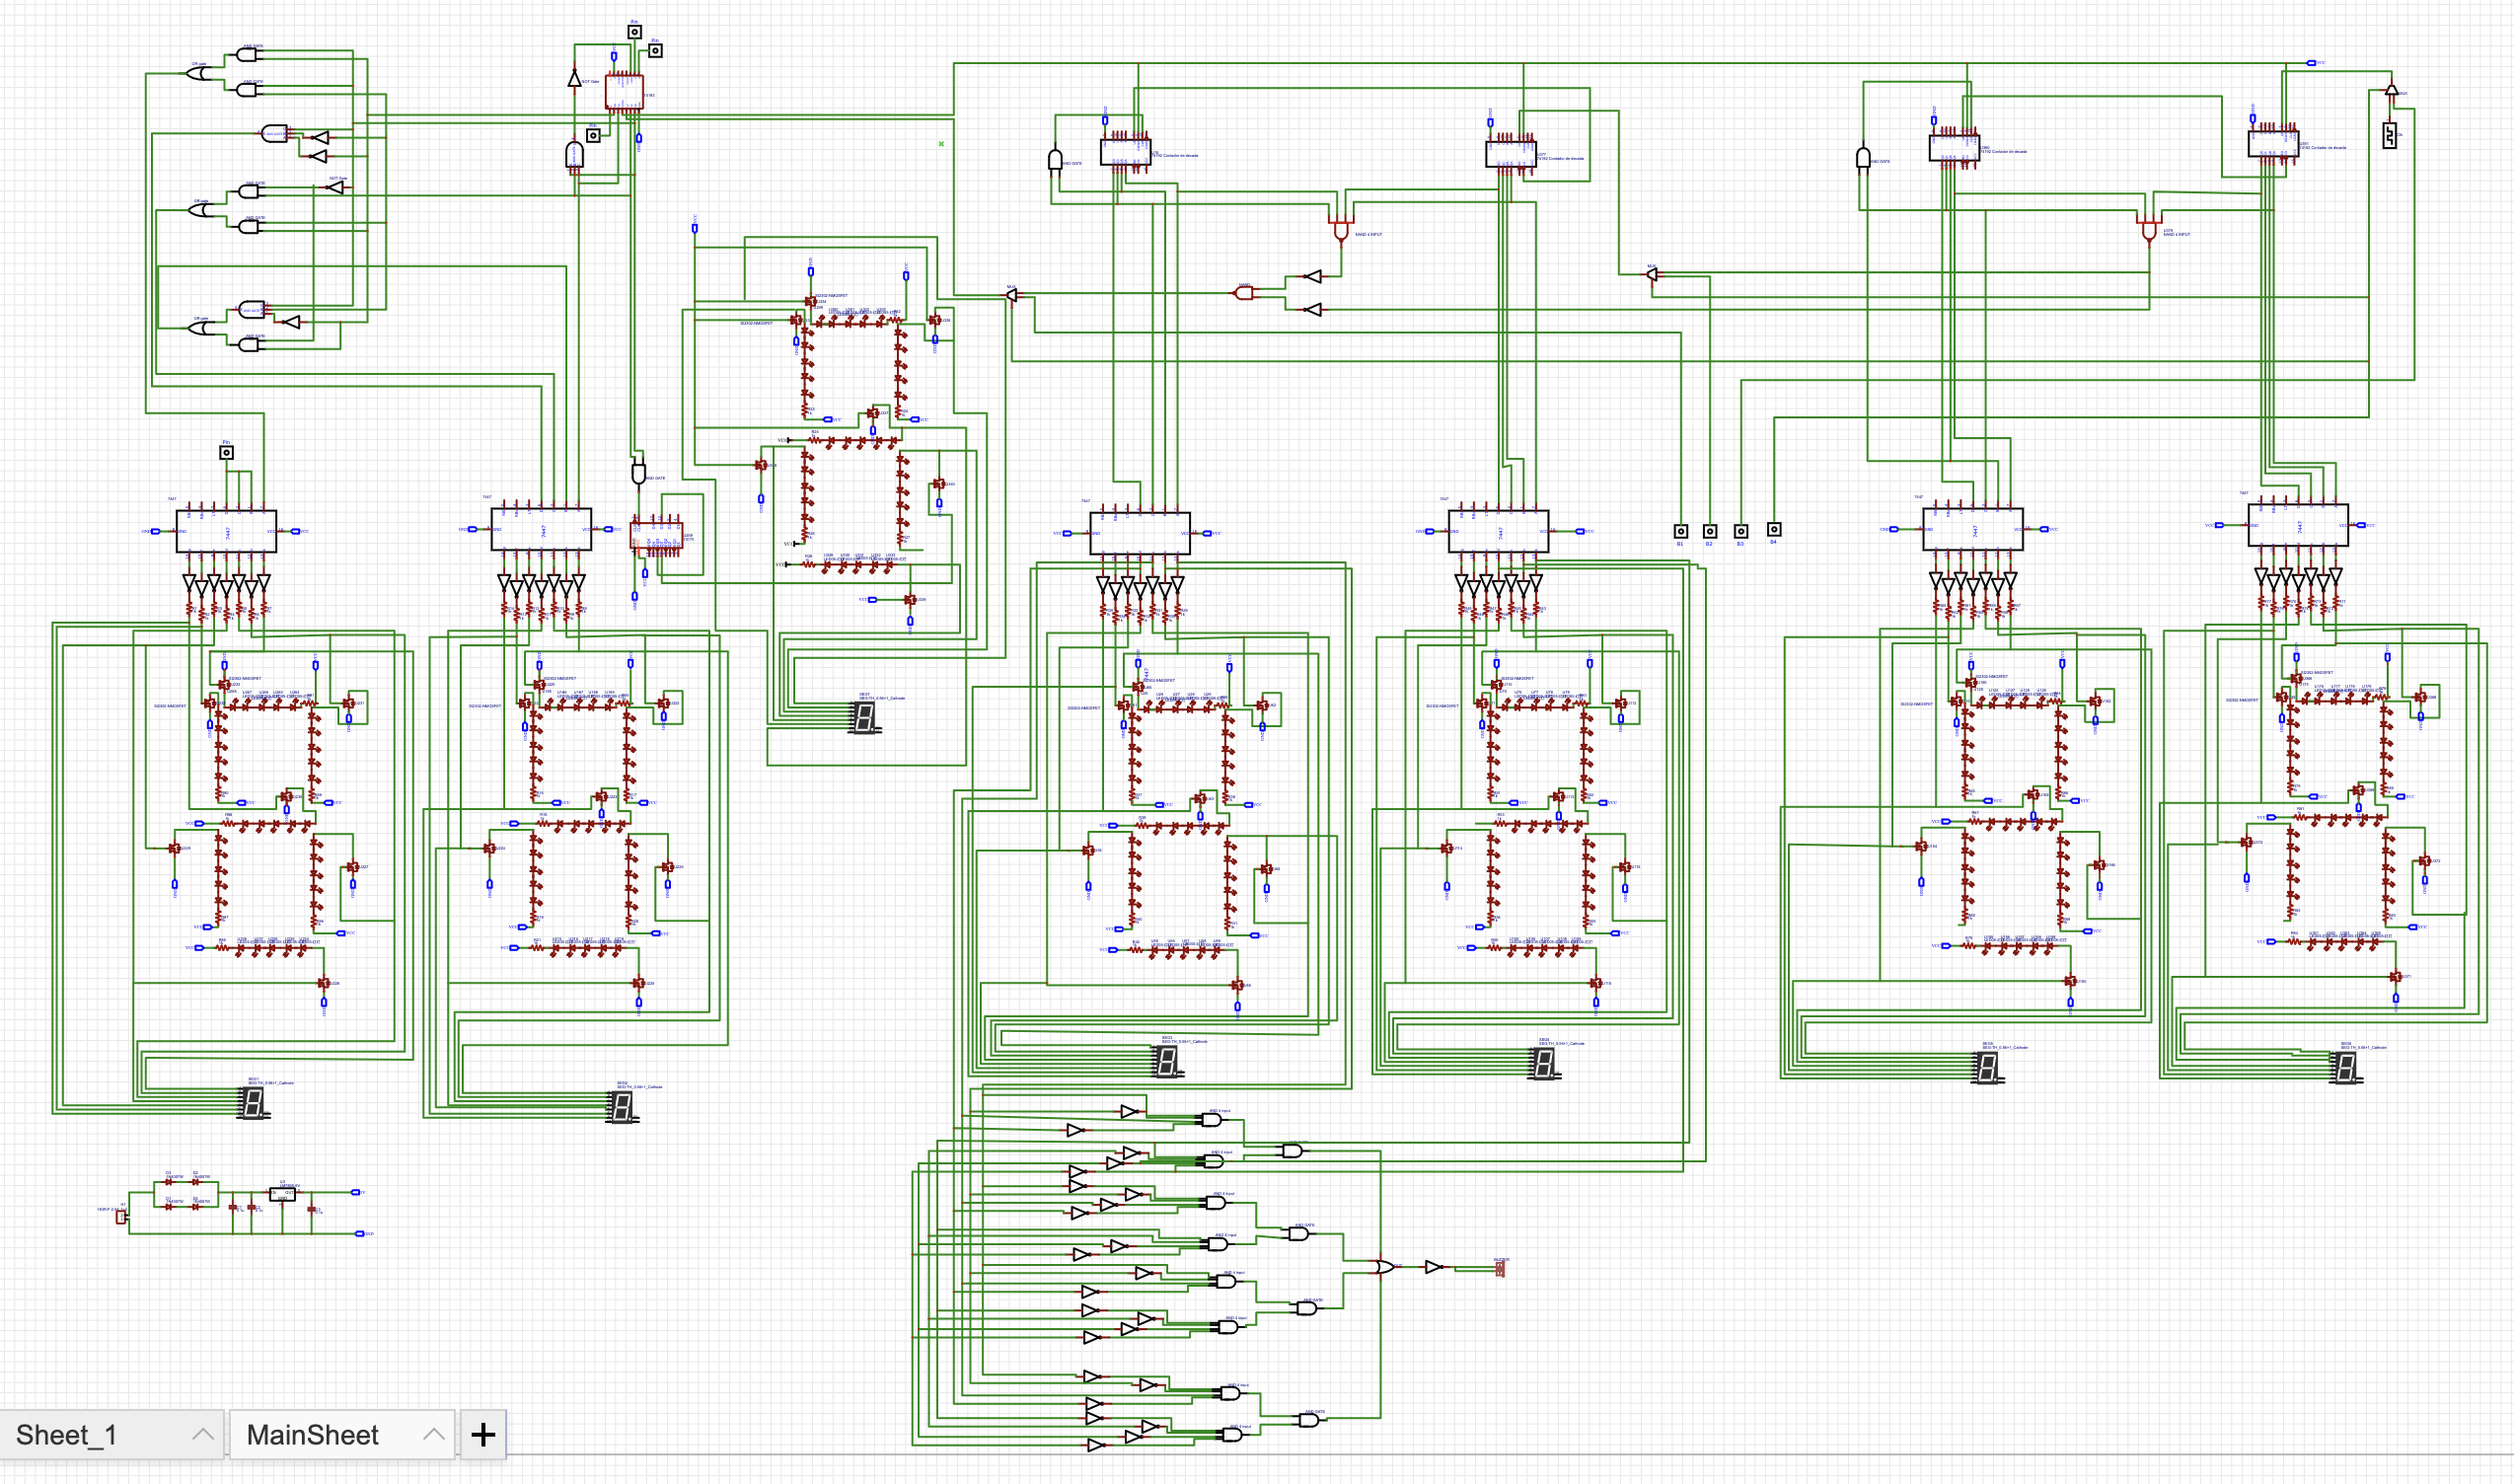Select the B2 pin connector
Screen dimensions: 2514x1484
(1710, 532)
